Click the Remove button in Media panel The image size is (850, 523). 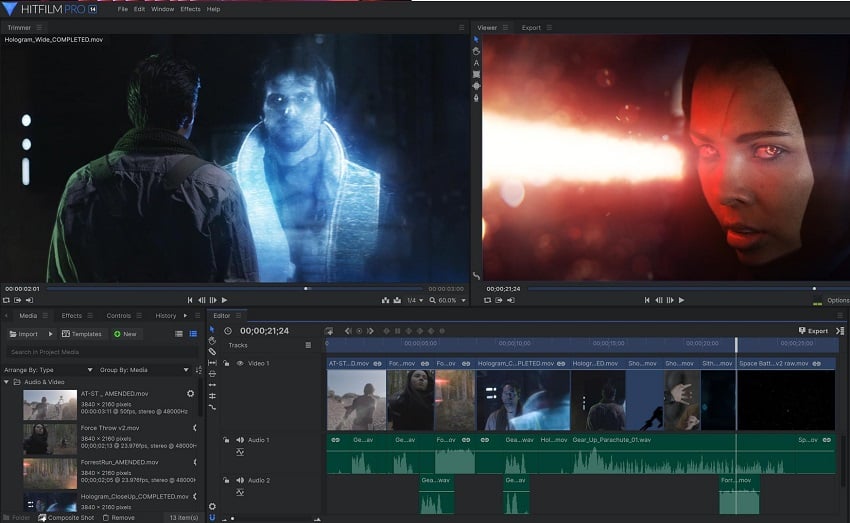click(x=119, y=518)
